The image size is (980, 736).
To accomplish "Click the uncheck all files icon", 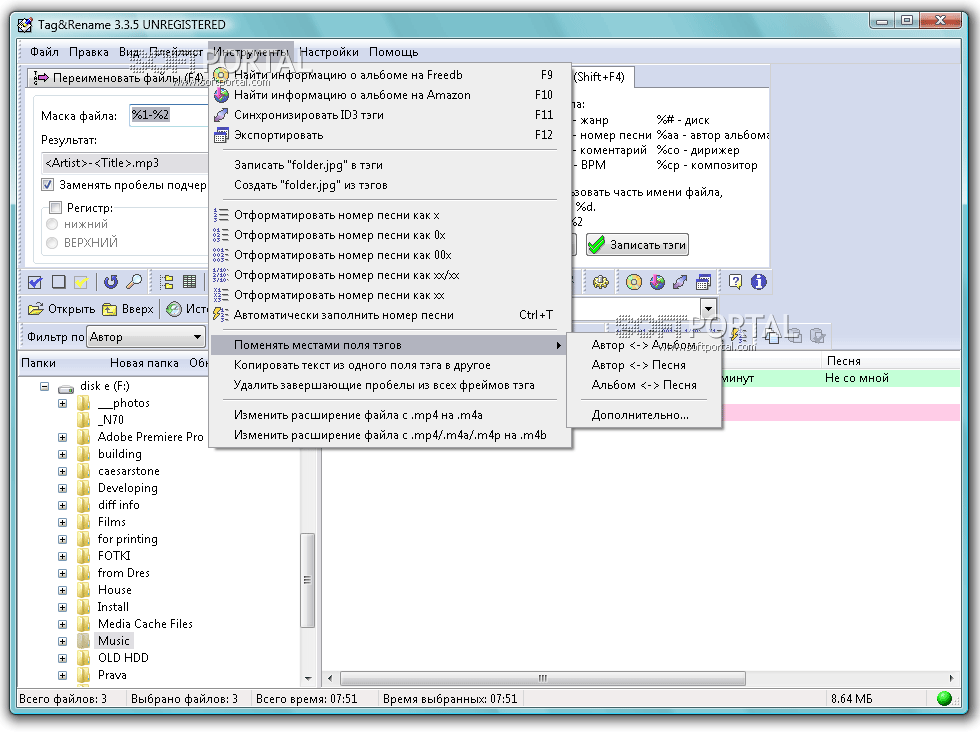I will coord(58,282).
